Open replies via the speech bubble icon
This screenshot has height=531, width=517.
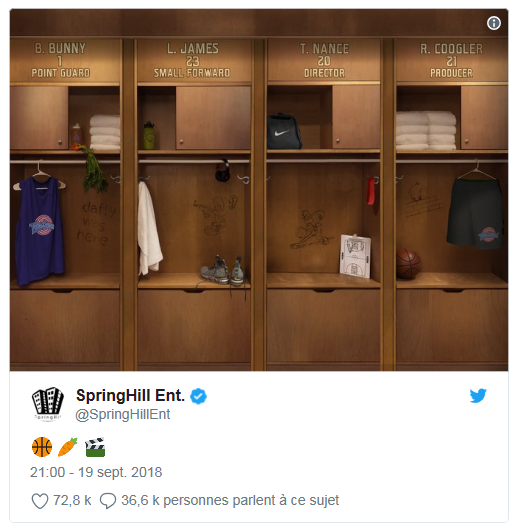[x=108, y=501]
